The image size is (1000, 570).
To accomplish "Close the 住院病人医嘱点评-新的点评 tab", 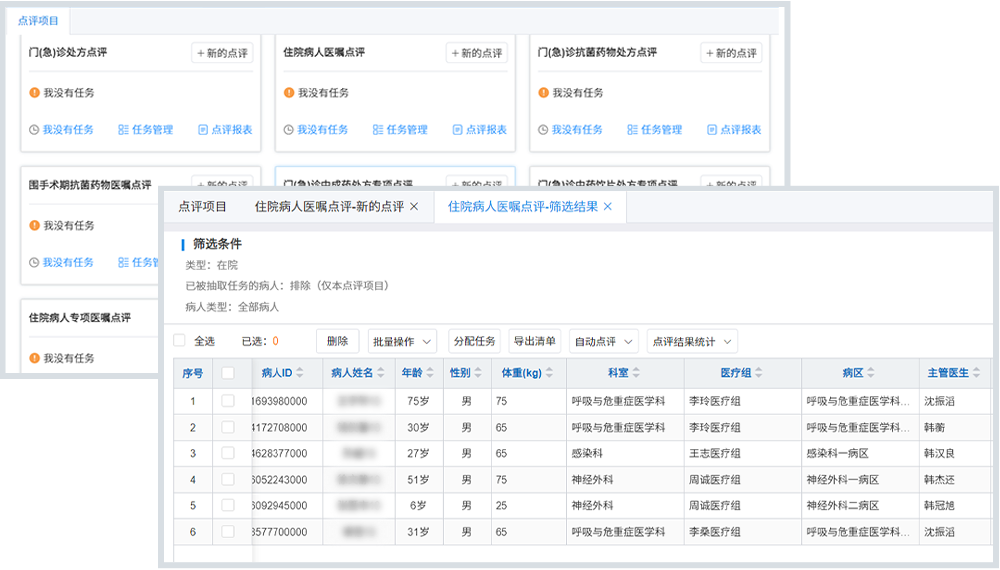I will [x=415, y=207].
